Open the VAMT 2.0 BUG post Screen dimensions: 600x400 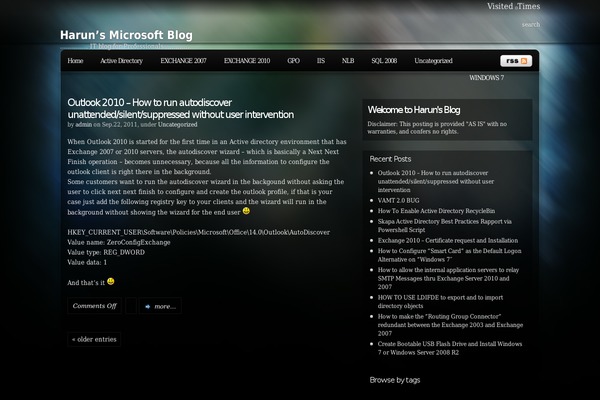pos(398,201)
